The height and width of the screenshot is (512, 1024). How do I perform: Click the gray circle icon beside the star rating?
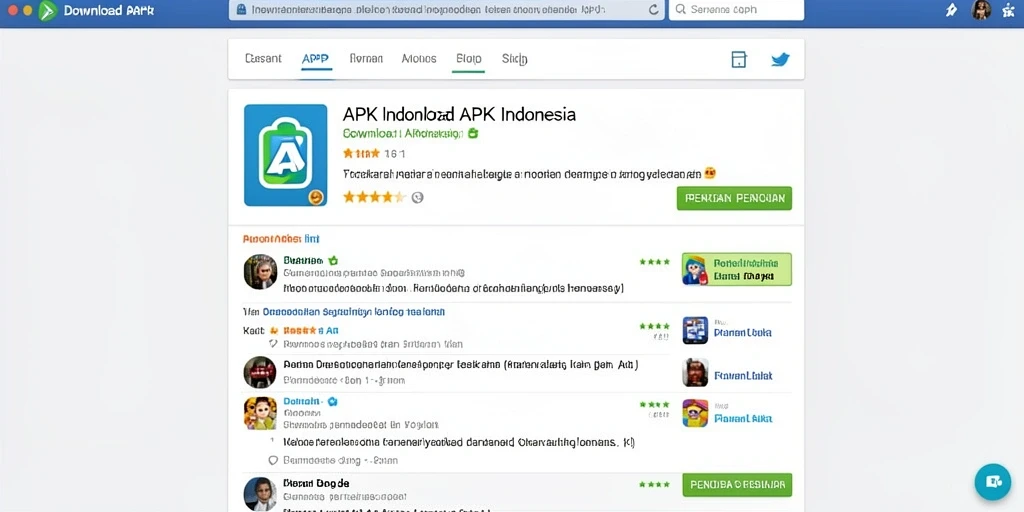[417, 197]
